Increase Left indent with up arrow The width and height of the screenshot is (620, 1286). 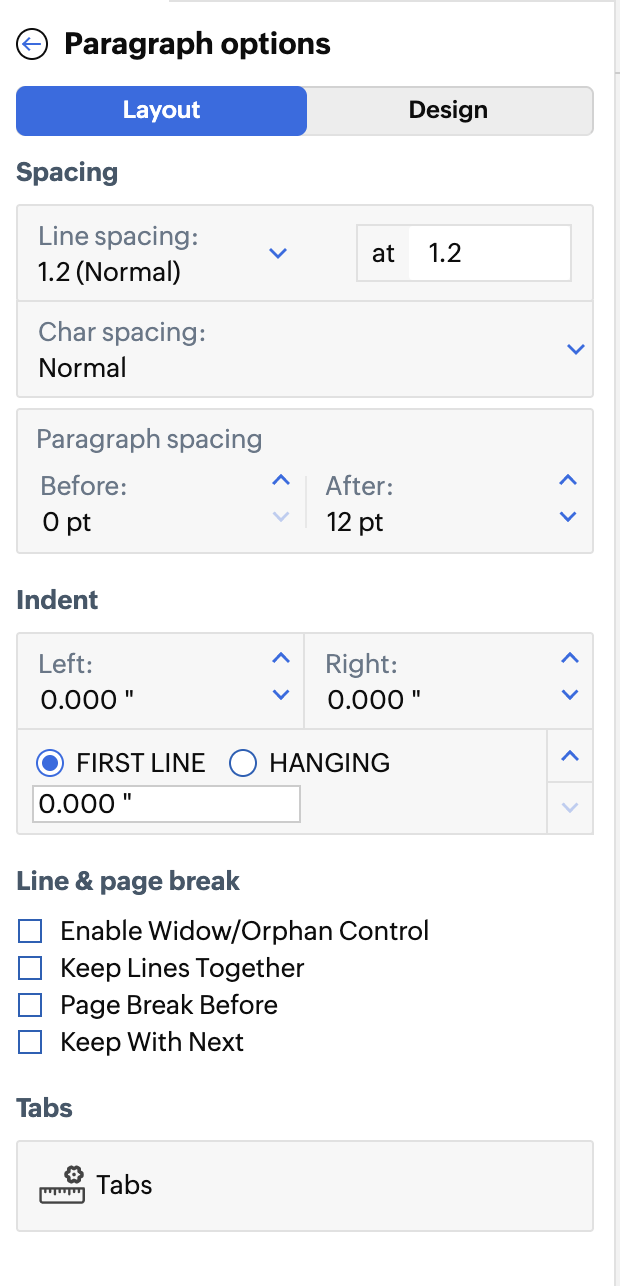[281, 658]
